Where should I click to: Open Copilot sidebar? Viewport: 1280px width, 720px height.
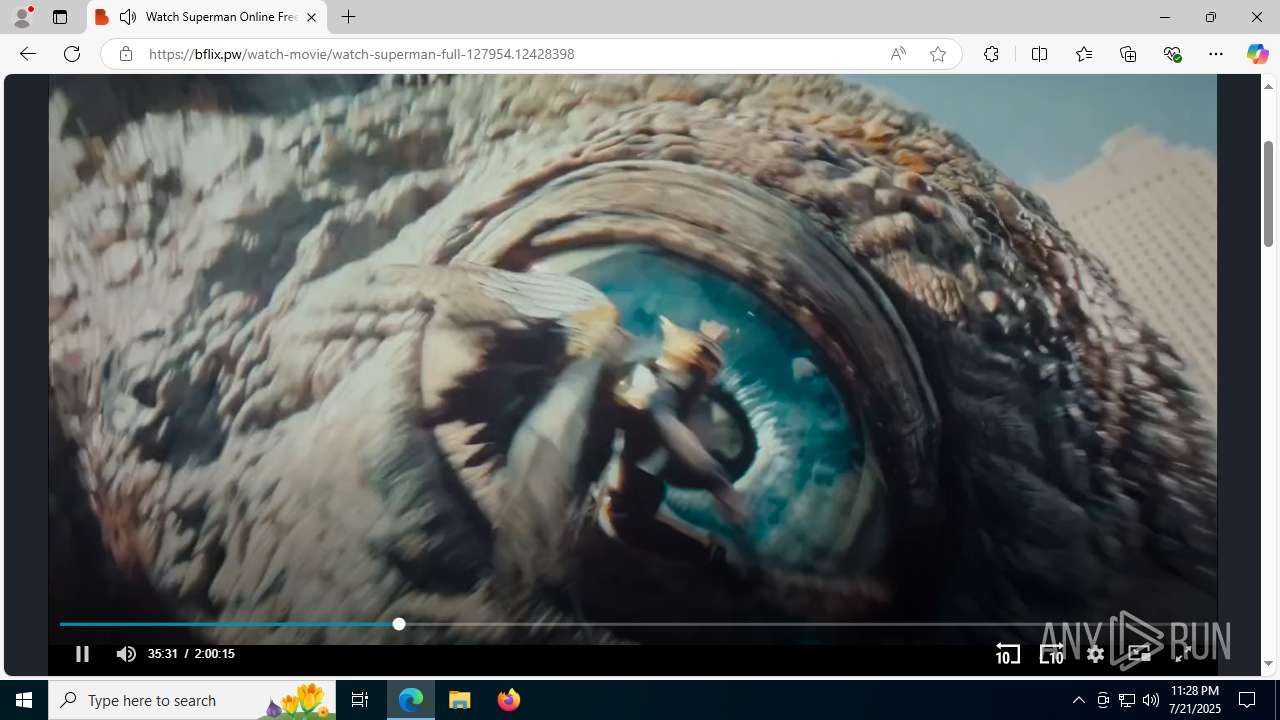pyautogui.click(x=1257, y=54)
